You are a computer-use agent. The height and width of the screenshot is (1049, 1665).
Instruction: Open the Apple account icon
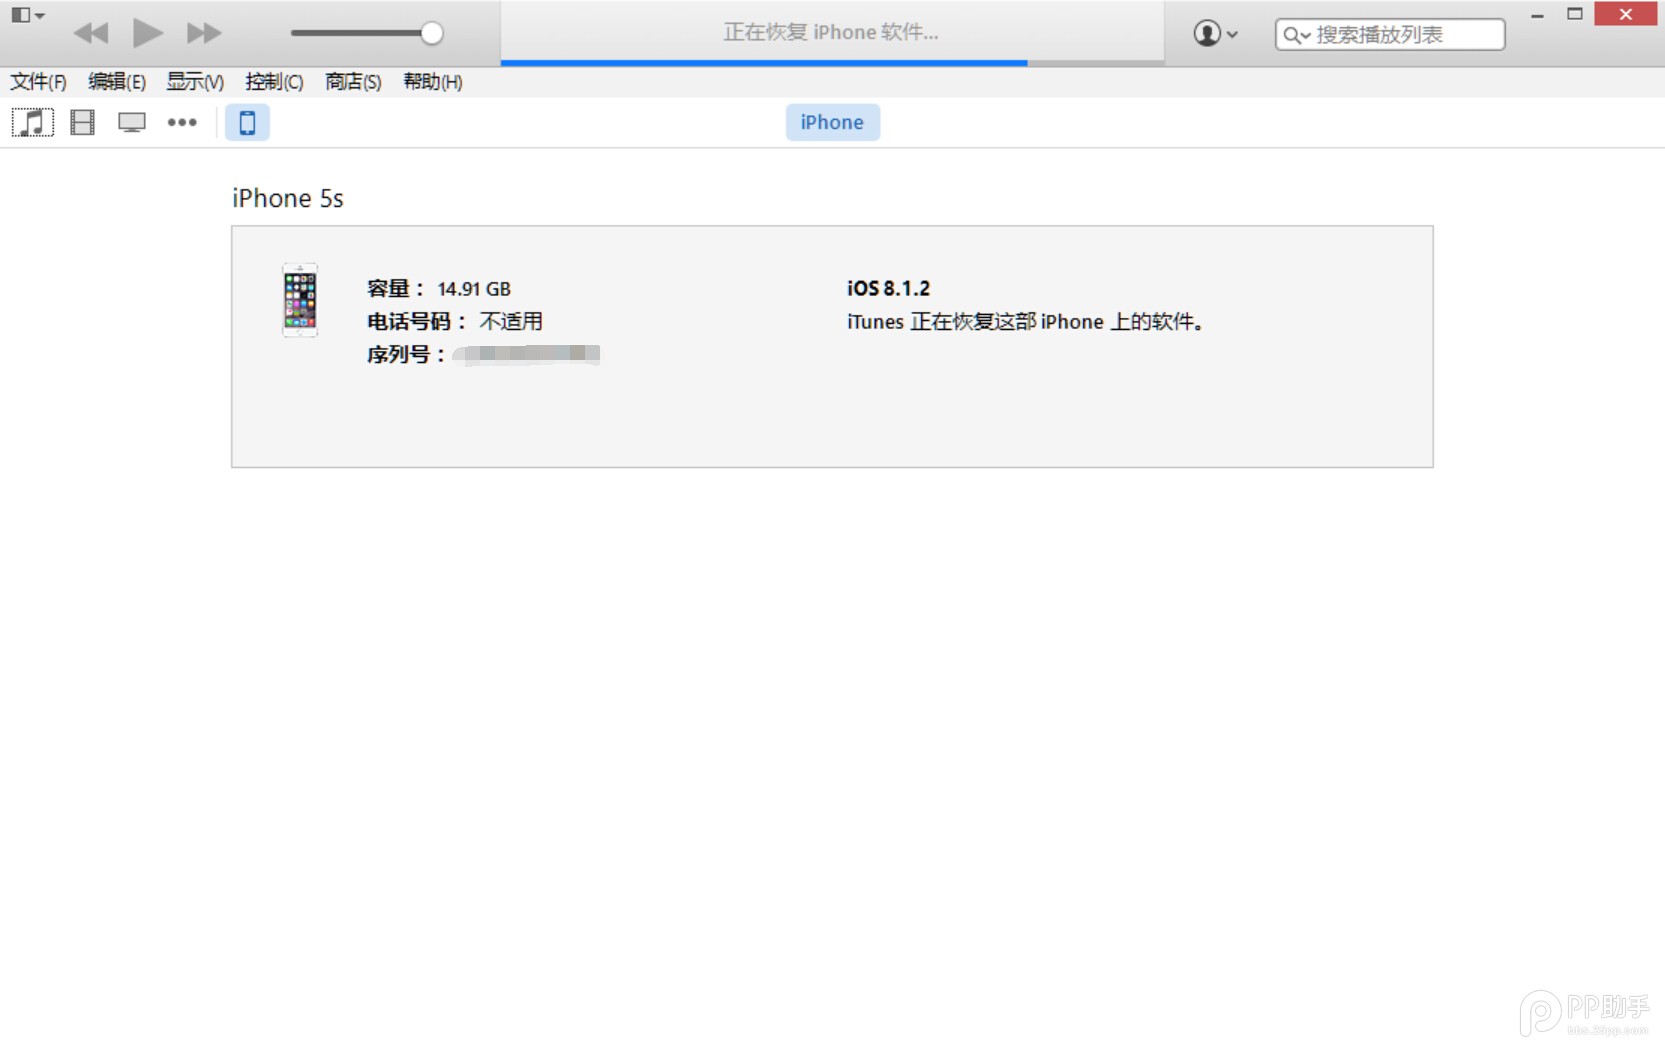tap(1206, 33)
